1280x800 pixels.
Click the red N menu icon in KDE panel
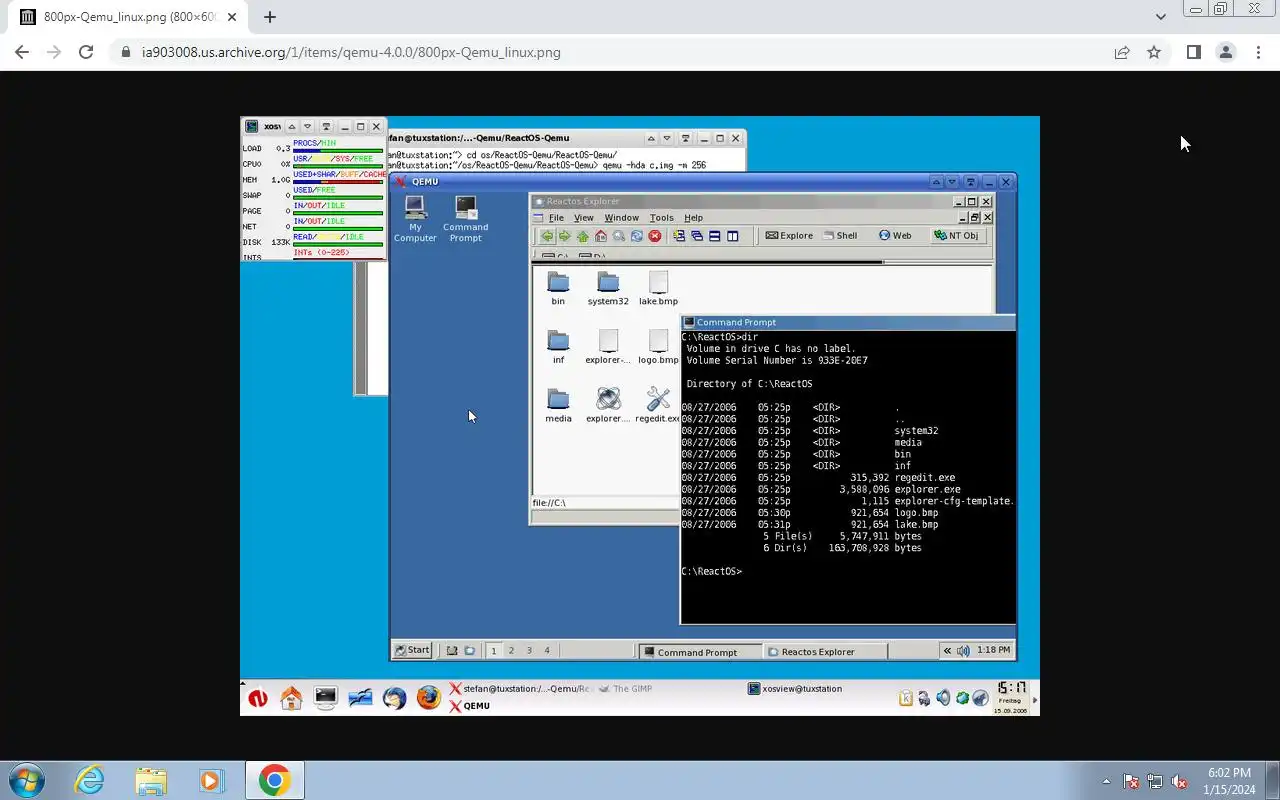(258, 698)
